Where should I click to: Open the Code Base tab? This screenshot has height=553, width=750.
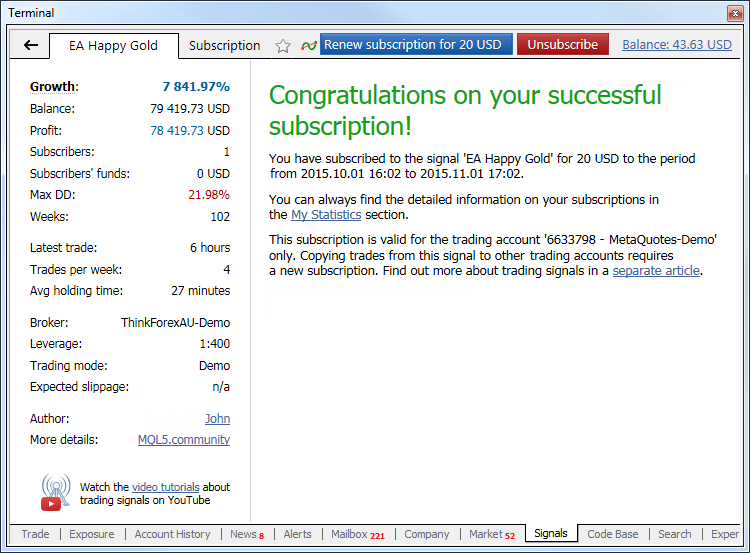pyautogui.click(x=613, y=534)
